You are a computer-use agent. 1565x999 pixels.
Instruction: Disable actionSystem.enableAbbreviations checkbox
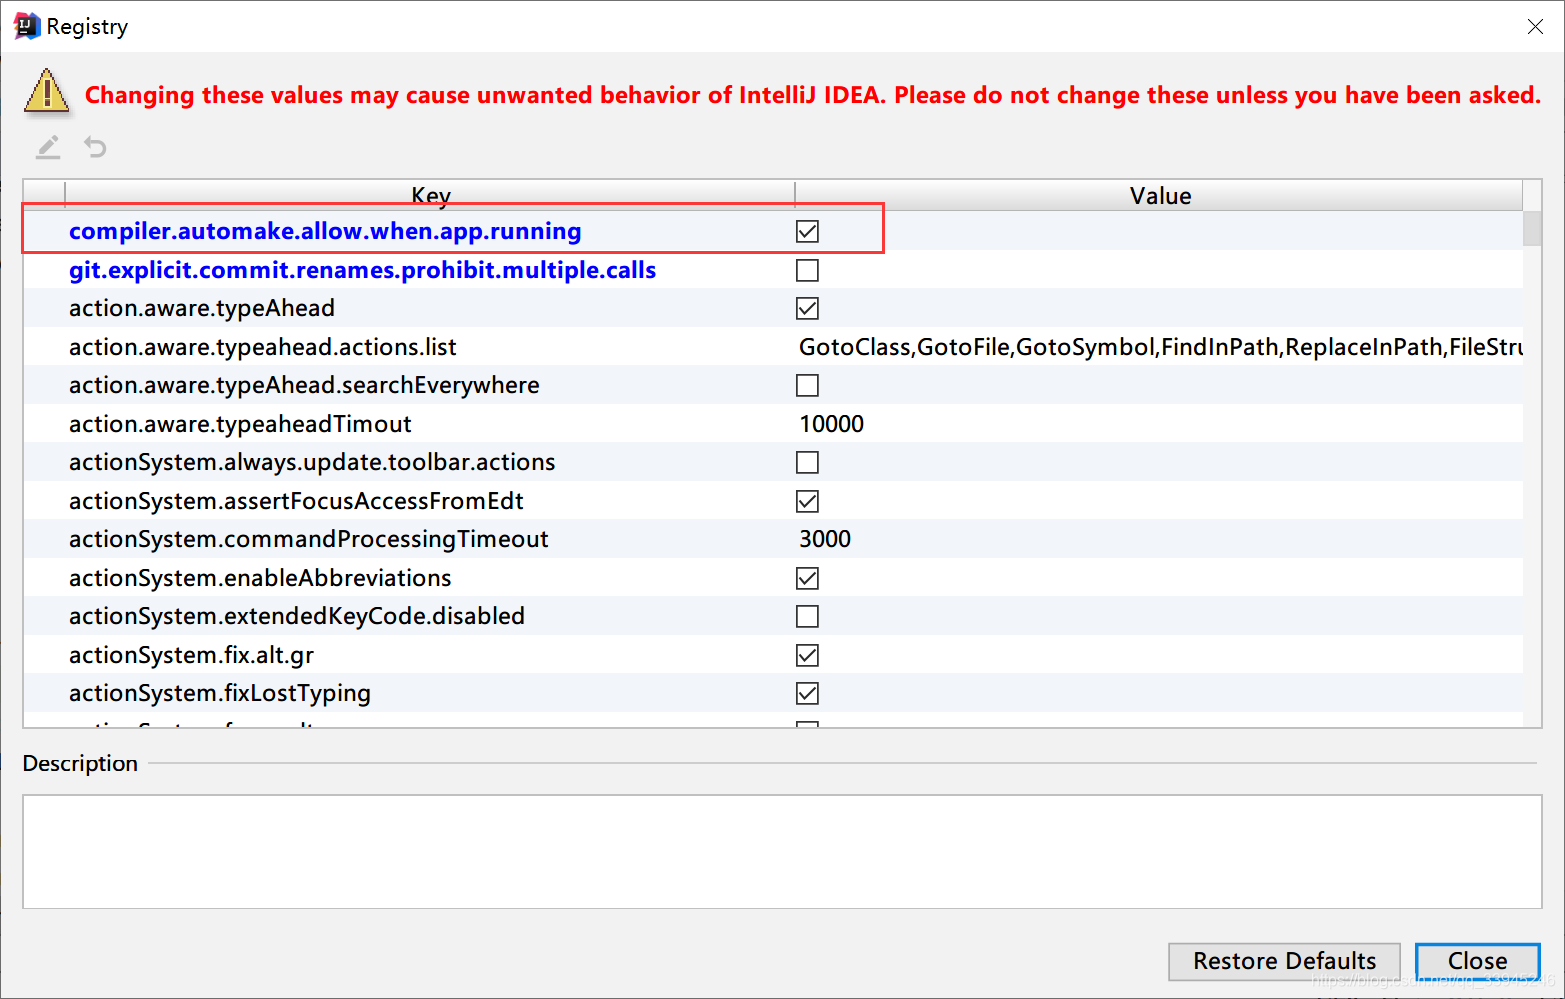(x=807, y=578)
